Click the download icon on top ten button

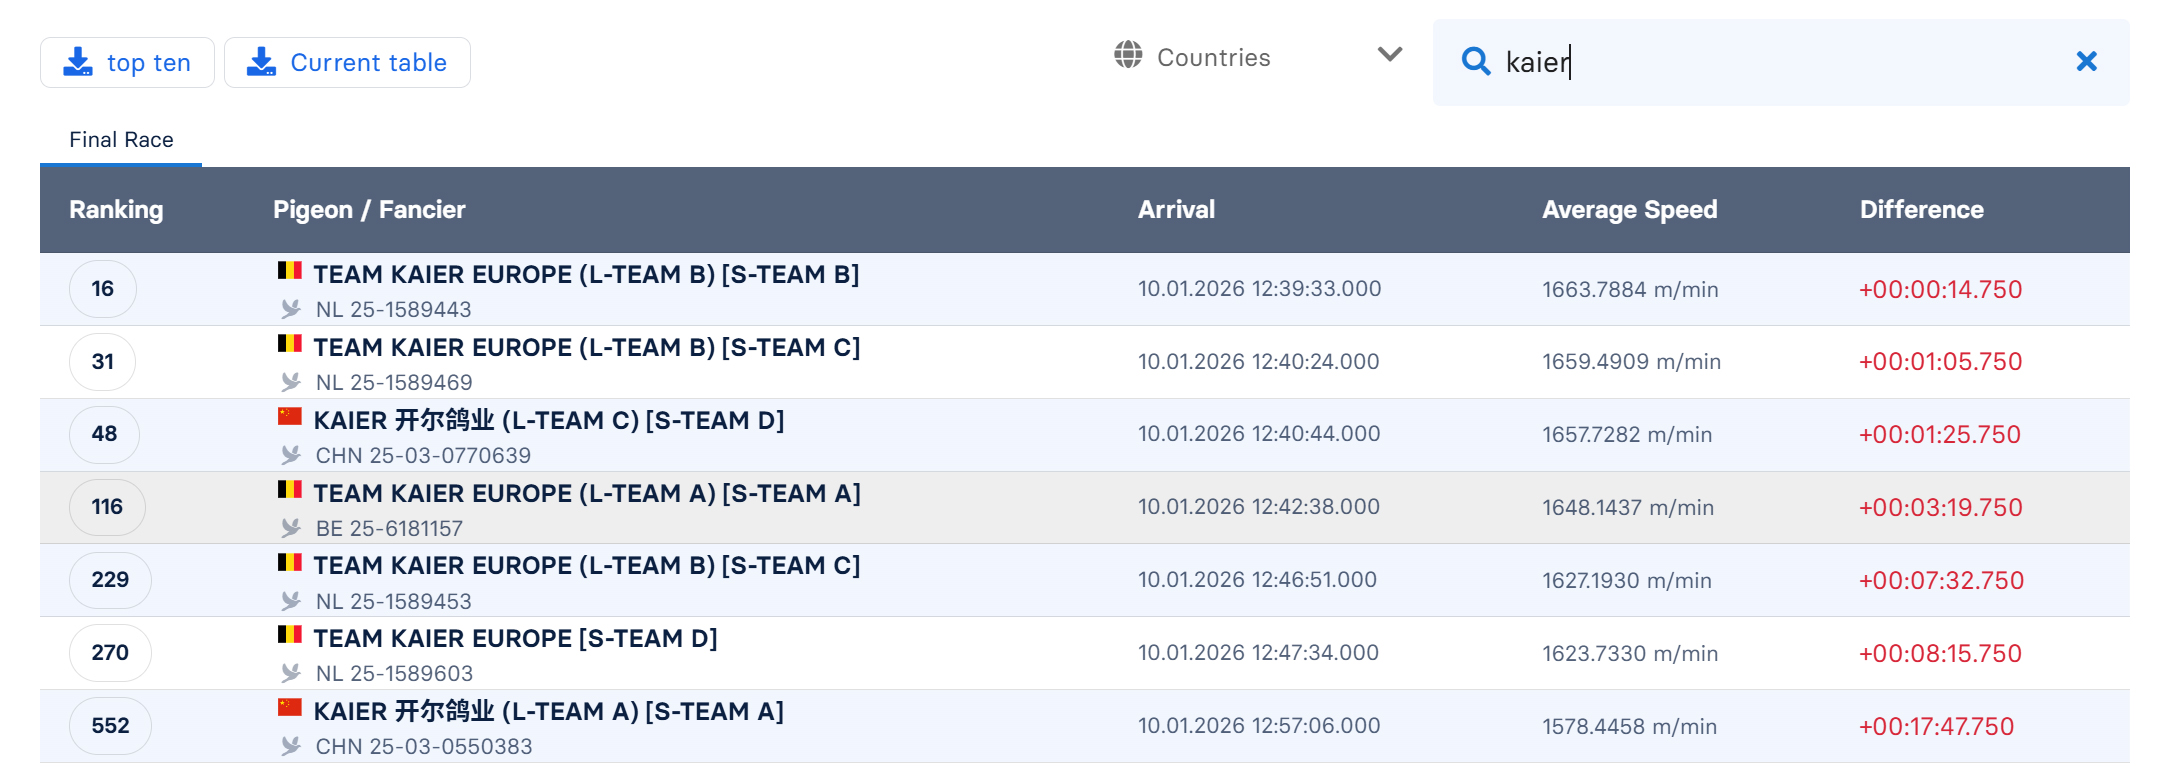click(x=78, y=62)
